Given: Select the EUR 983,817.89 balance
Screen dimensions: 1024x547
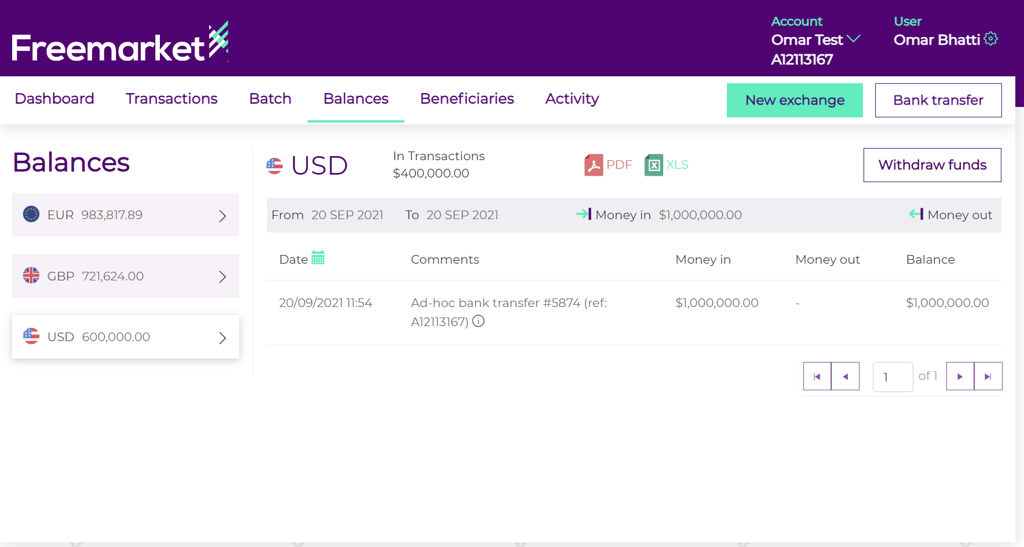Looking at the screenshot, I should pyautogui.click(x=125, y=215).
